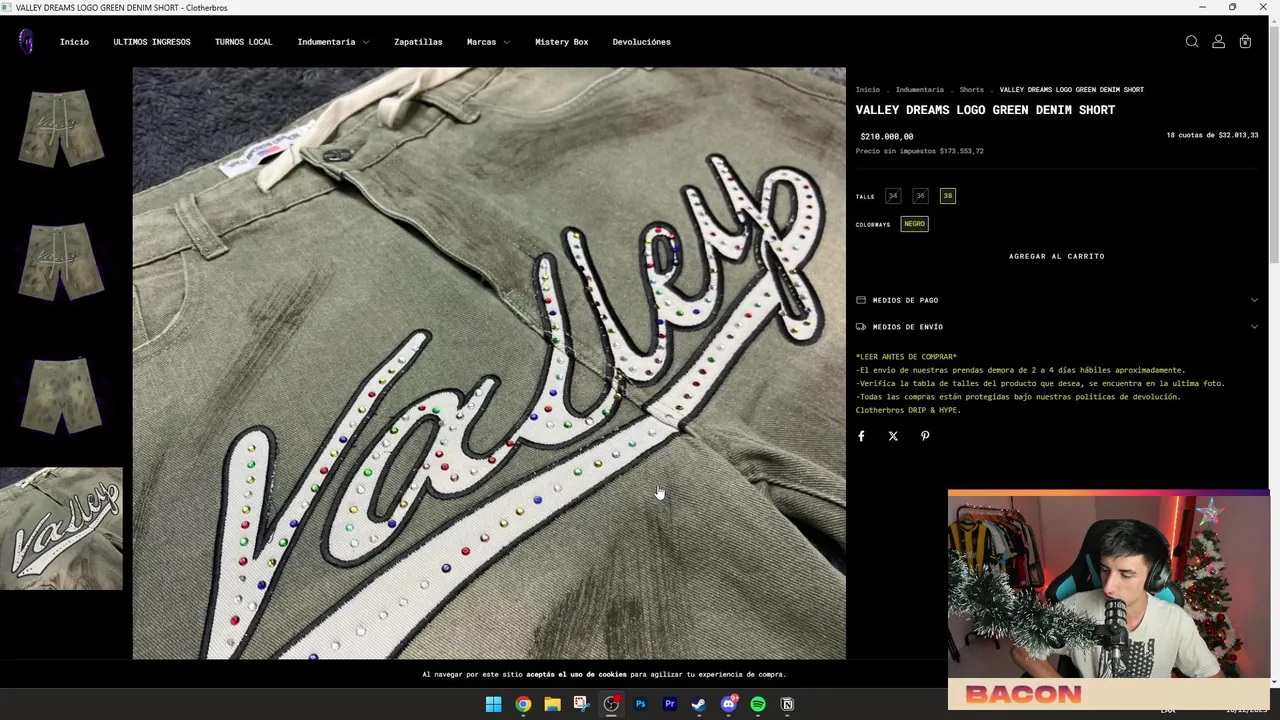Click Agregar al carrito button
The height and width of the screenshot is (720, 1280).
1056,256
